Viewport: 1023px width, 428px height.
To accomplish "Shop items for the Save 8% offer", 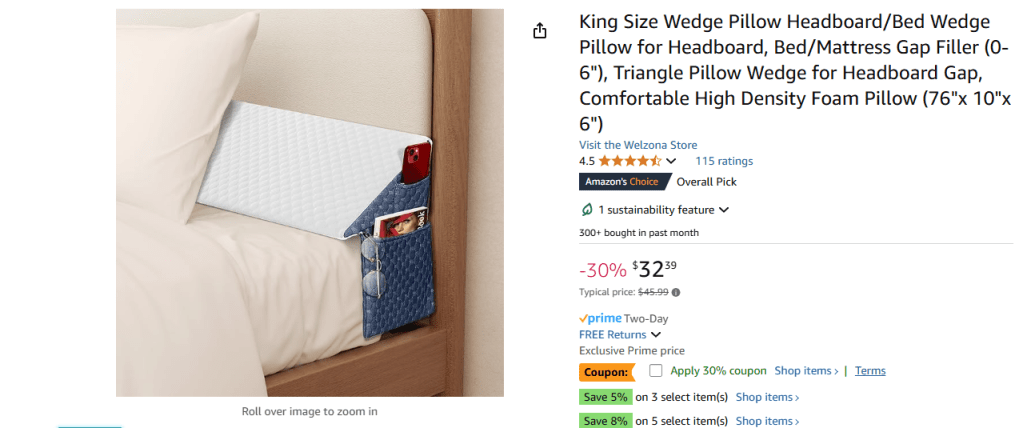I will coord(767,421).
